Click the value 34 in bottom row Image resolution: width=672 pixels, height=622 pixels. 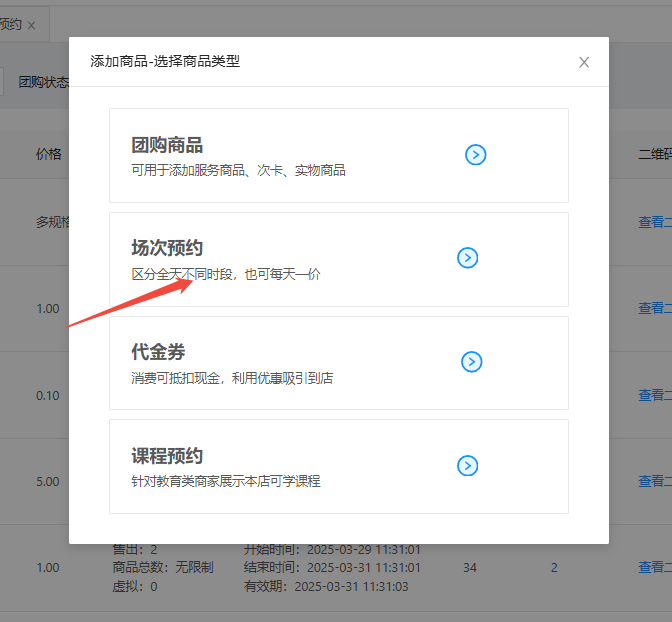pos(470,568)
